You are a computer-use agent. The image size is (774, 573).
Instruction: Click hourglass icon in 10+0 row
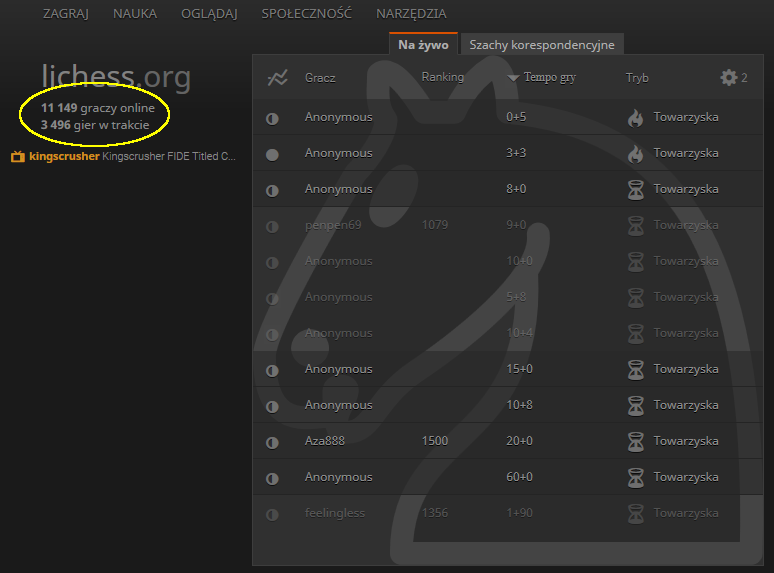[x=635, y=262]
